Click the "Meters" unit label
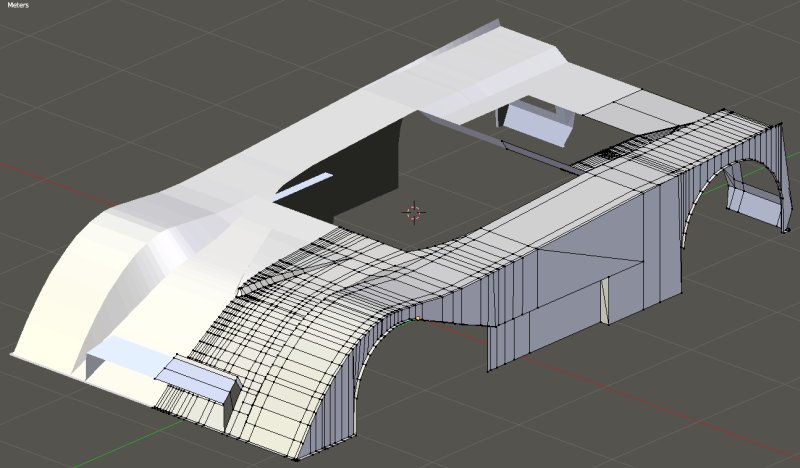The height and width of the screenshot is (468, 800). pos(18,5)
